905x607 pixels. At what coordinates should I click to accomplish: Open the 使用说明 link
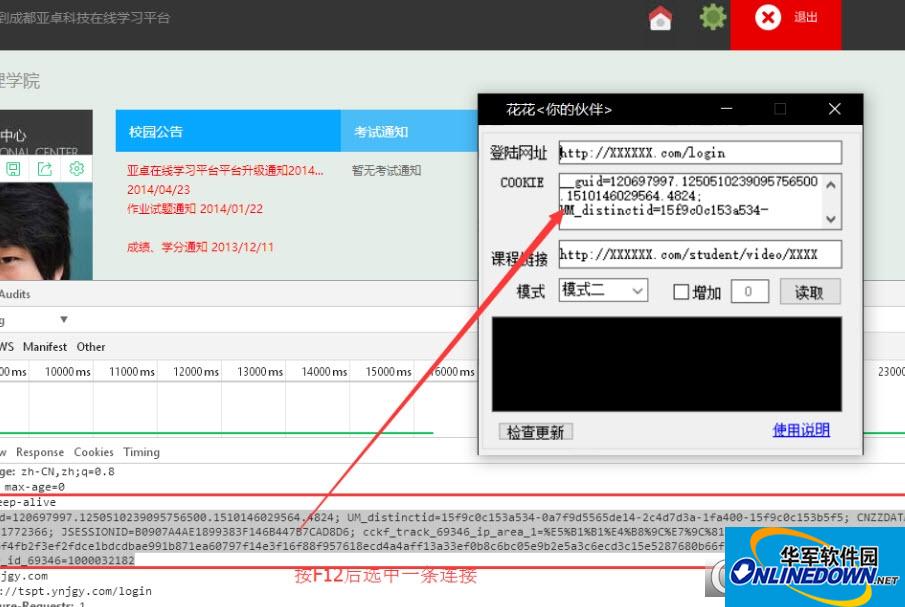801,430
